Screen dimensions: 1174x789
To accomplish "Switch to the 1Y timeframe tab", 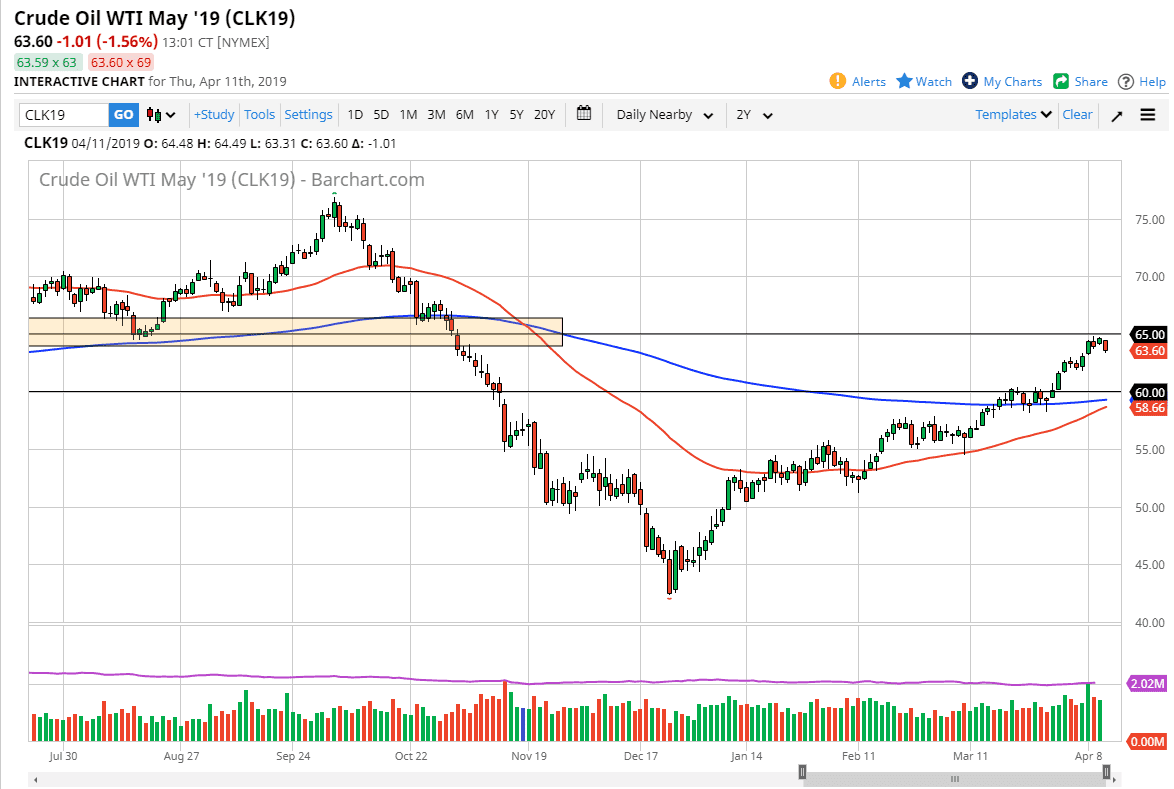I will point(491,115).
